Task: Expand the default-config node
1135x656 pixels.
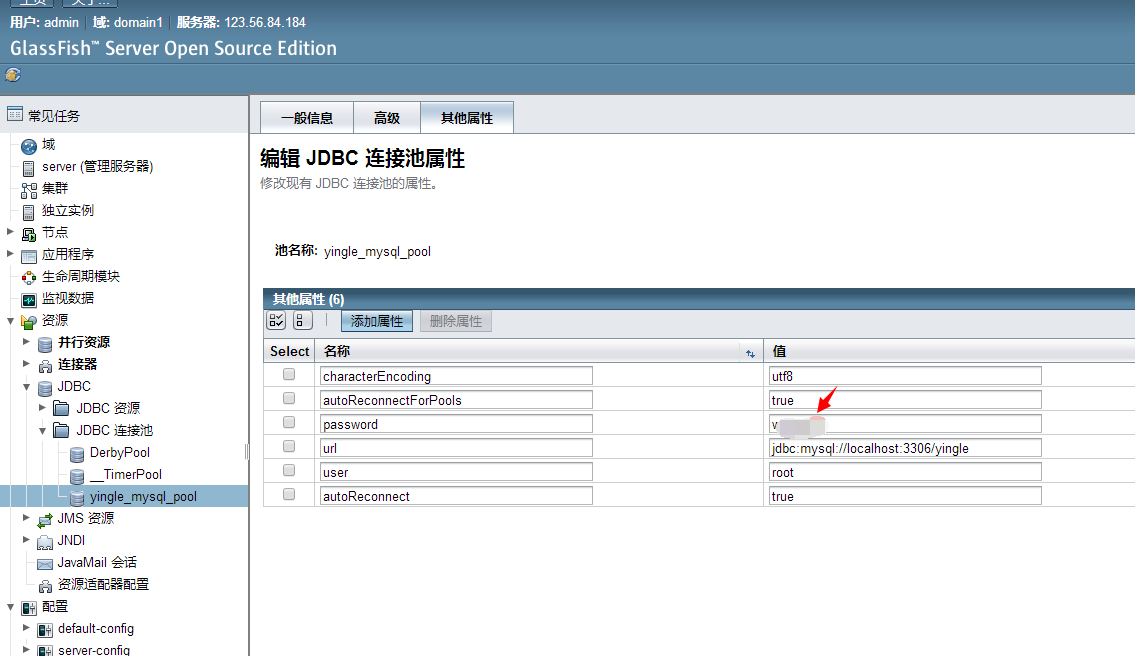Action: click(26, 628)
